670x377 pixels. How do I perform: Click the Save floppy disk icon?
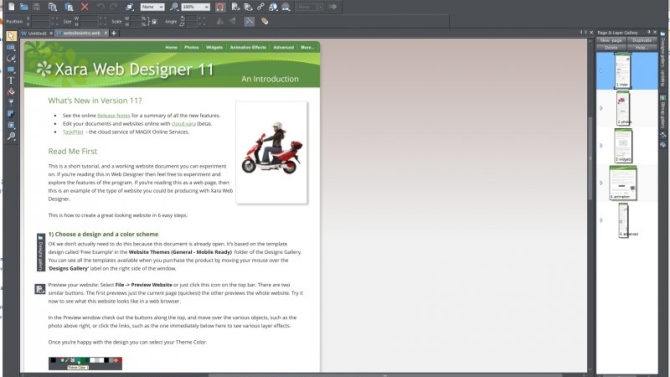coord(37,7)
